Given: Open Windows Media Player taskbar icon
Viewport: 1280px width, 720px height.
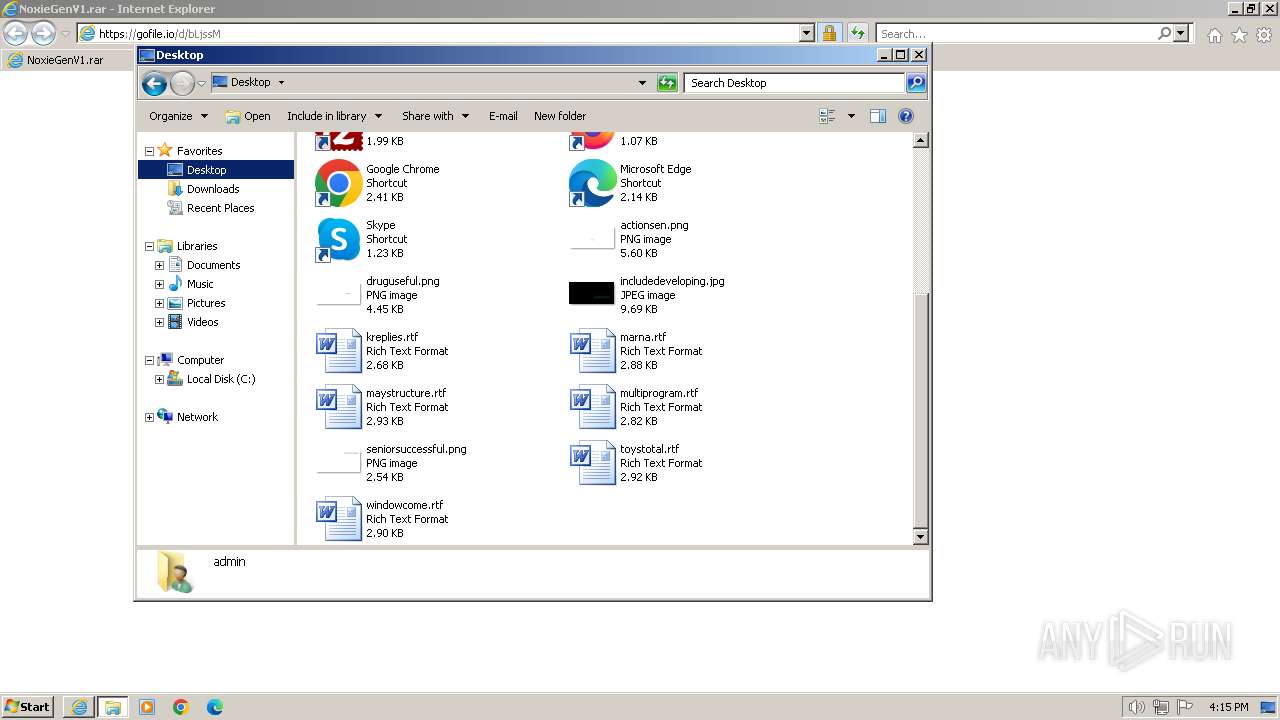Looking at the screenshot, I should click(x=147, y=707).
